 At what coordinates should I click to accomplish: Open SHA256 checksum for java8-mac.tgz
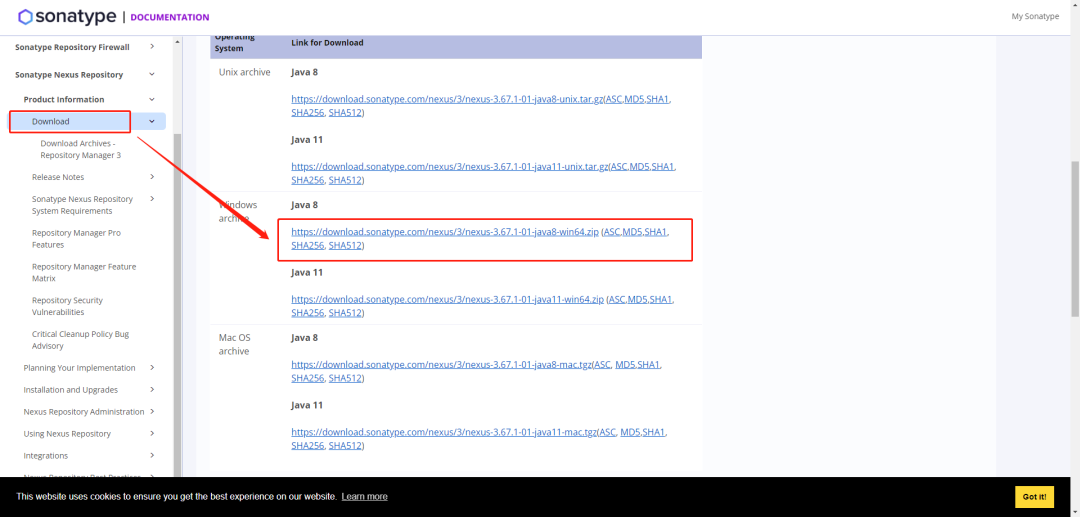[x=308, y=378]
